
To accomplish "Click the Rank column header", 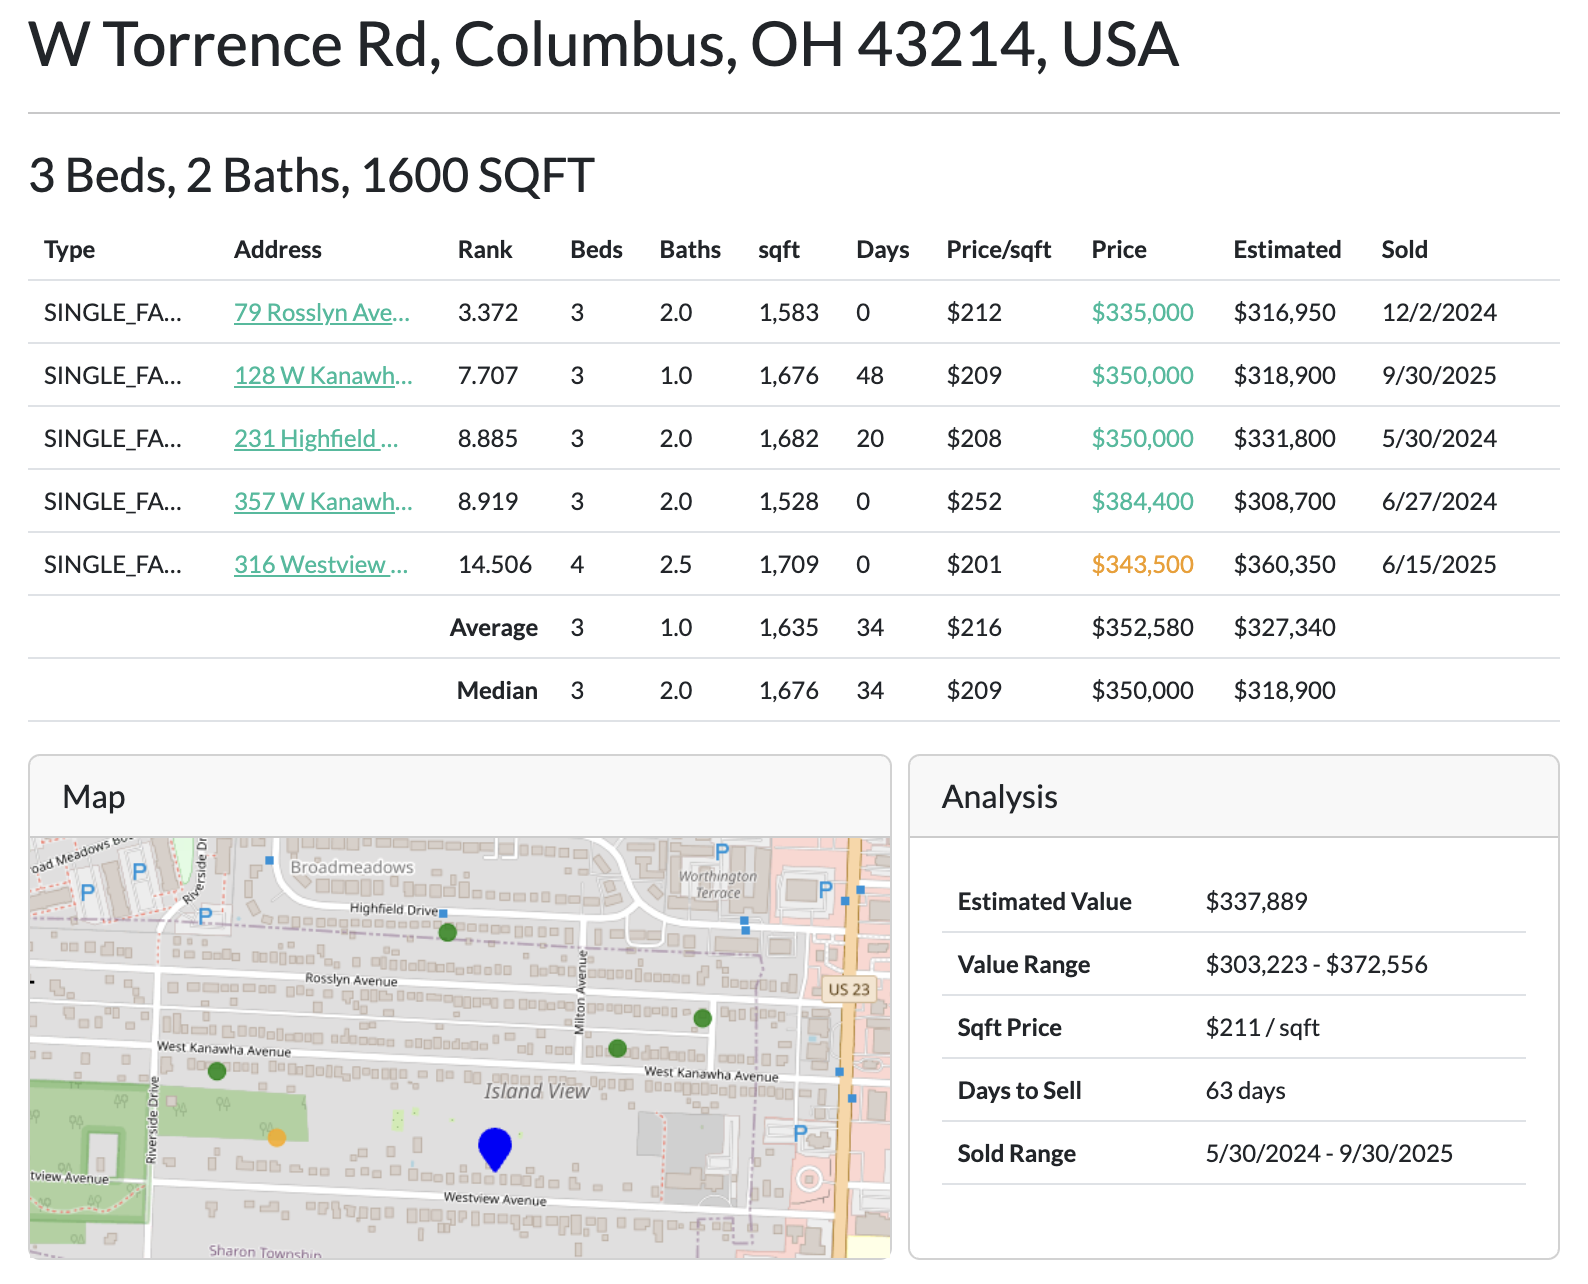I will 485,249.
